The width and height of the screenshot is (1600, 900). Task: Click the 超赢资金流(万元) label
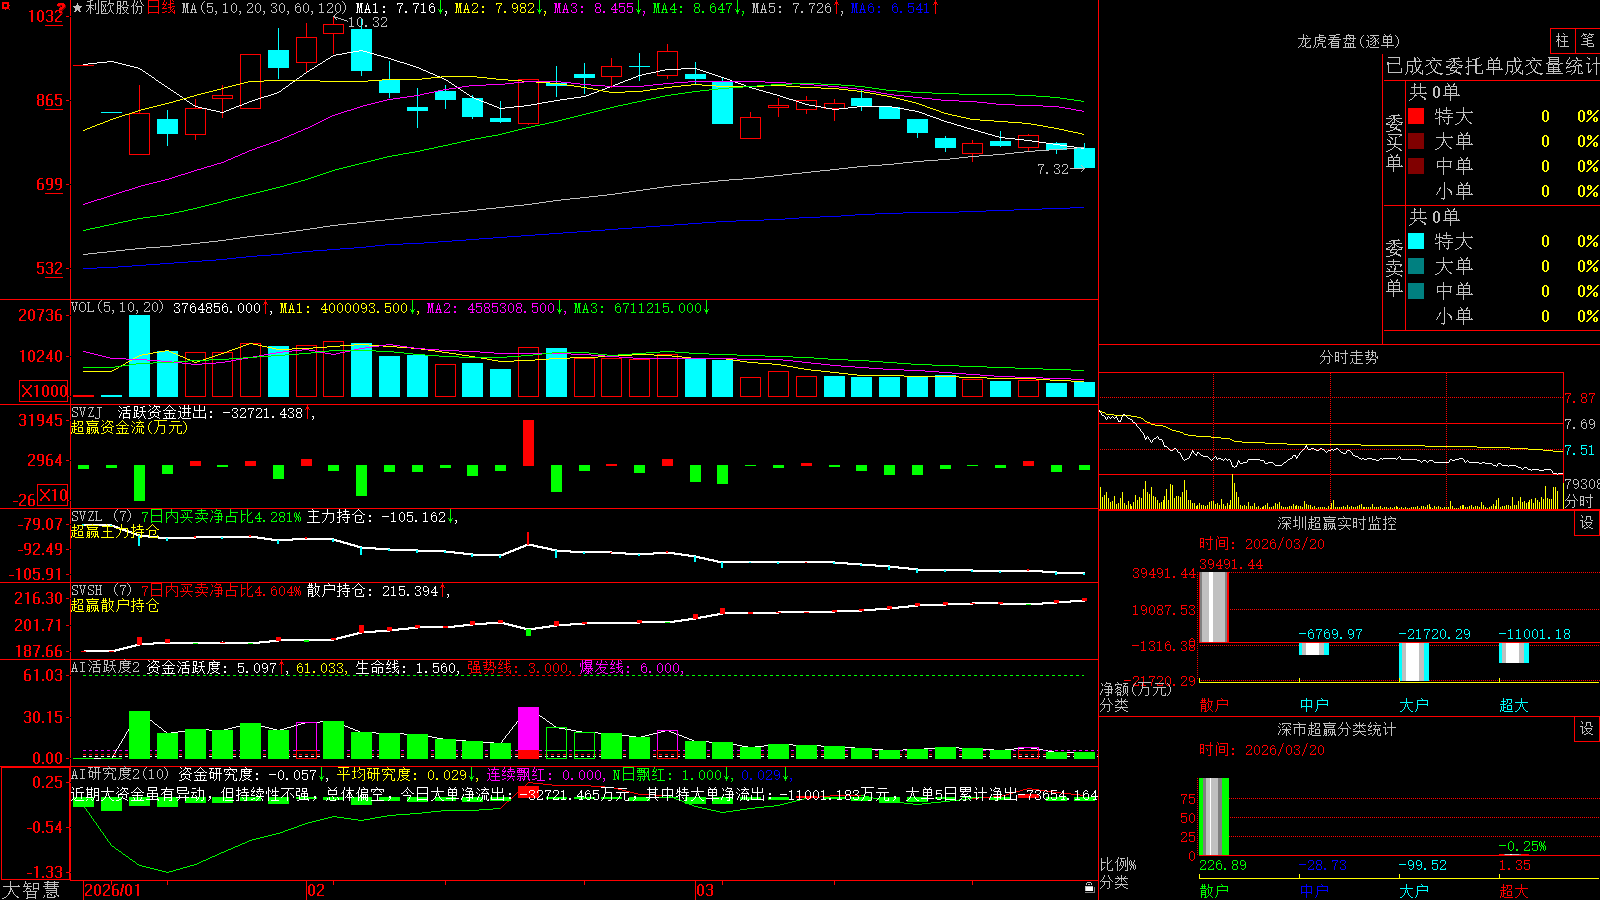point(129,427)
